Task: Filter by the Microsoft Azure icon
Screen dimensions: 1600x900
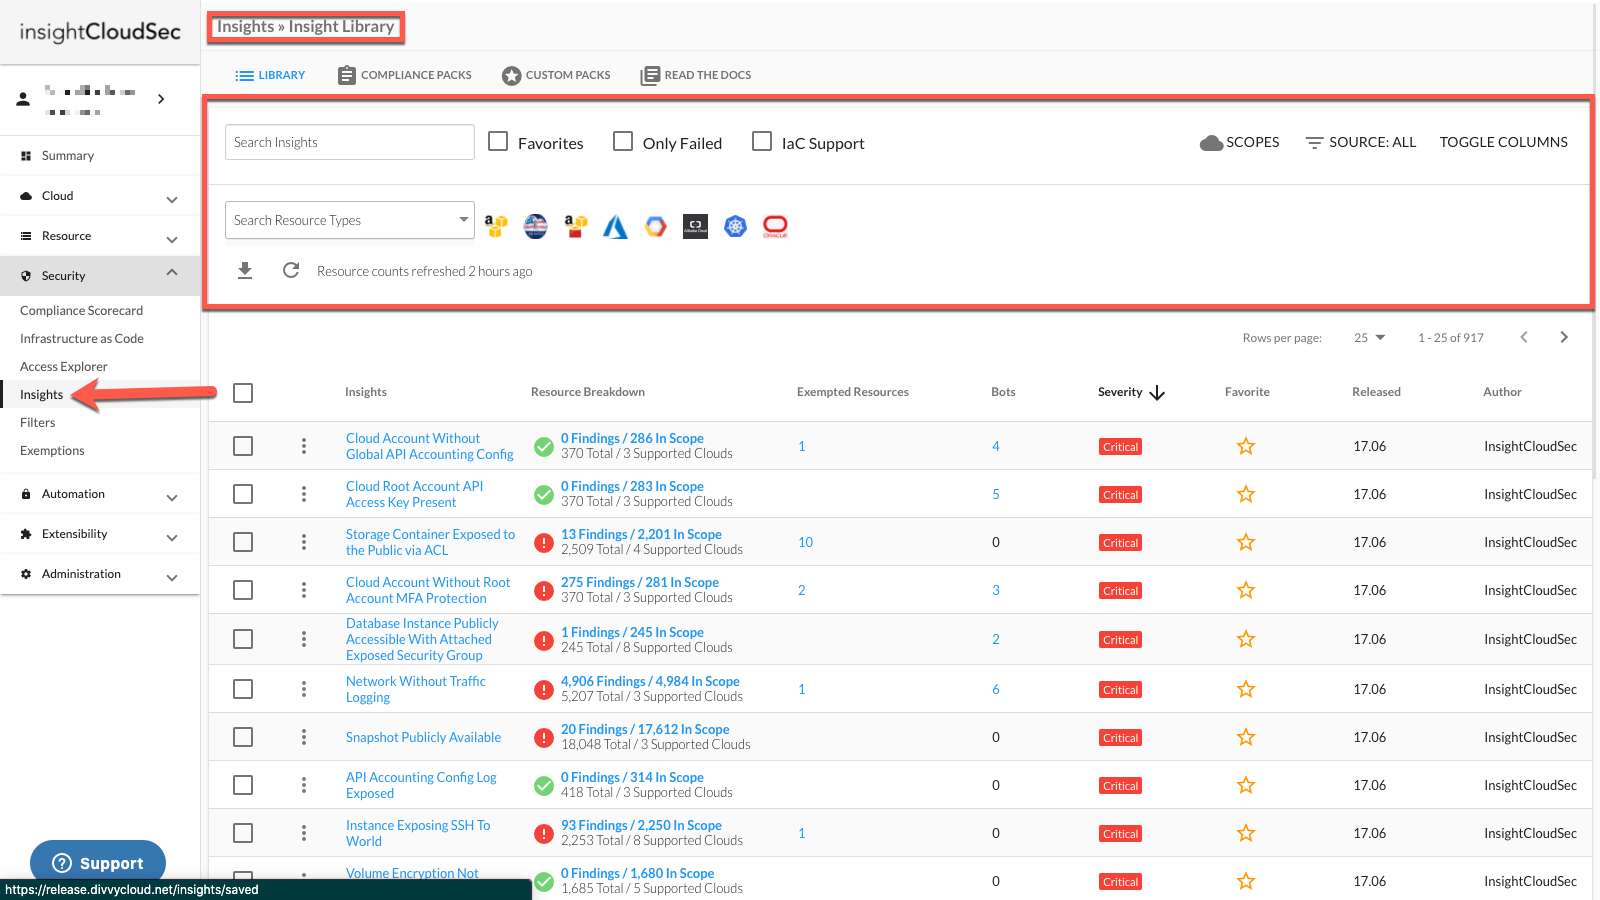Action: [x=615, y=227]
